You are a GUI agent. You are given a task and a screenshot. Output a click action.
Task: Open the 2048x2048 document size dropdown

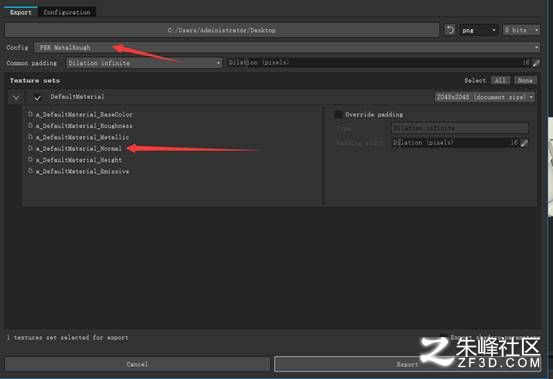pos(485,97)
